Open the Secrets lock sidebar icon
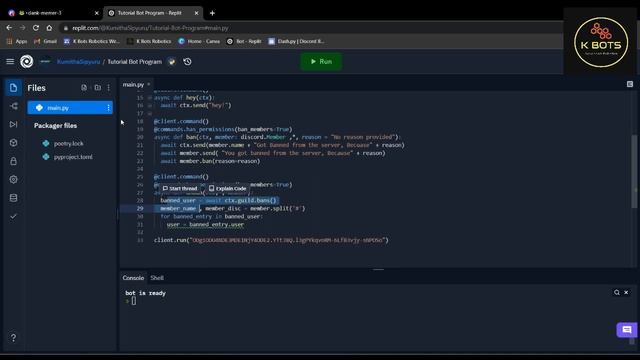This screenshot has height=360, width=640. (13, 161)
